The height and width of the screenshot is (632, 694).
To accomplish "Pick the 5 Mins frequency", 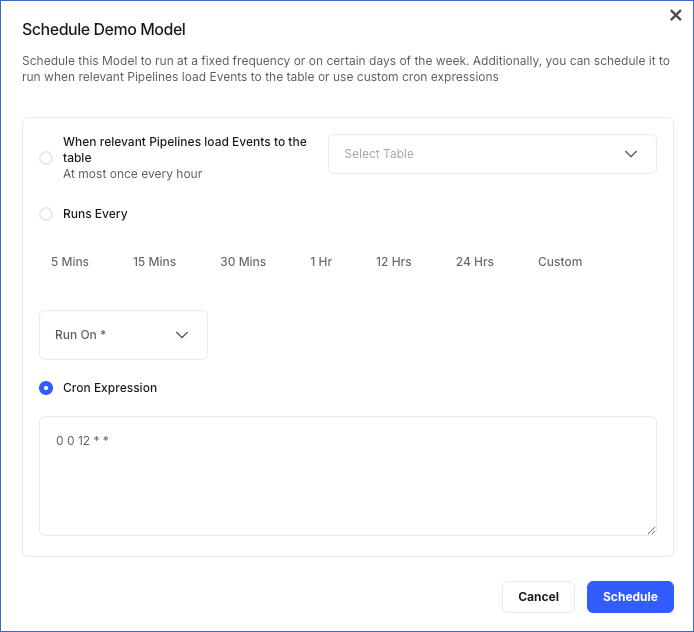I will click(x=70, y=262).
